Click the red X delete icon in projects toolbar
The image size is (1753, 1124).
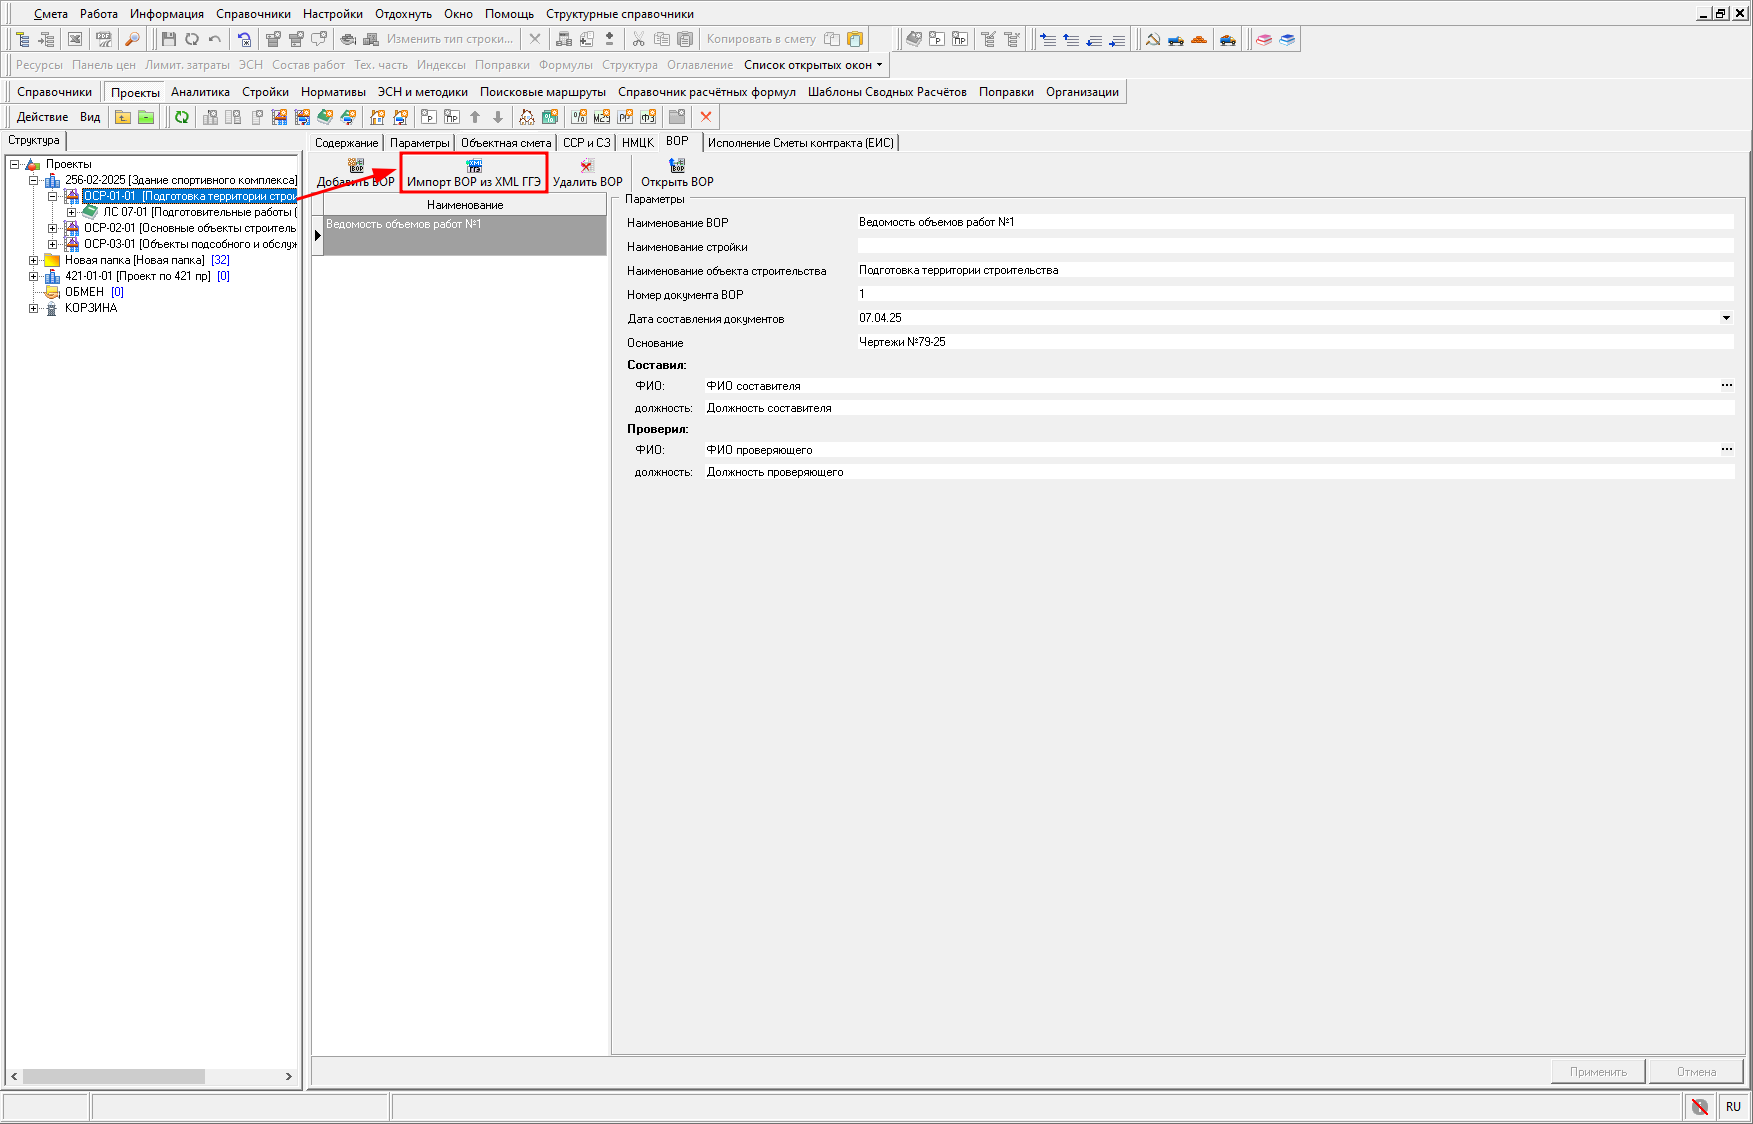(706, 117)
